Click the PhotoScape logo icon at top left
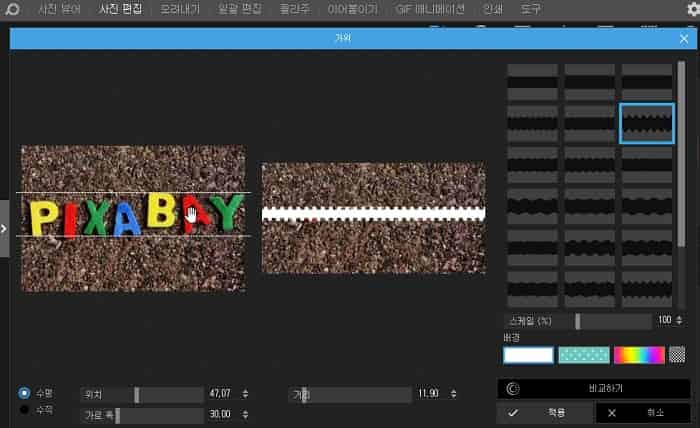This screenshot has width=700, height=428. pyautogui.click(x=12, y=9)
